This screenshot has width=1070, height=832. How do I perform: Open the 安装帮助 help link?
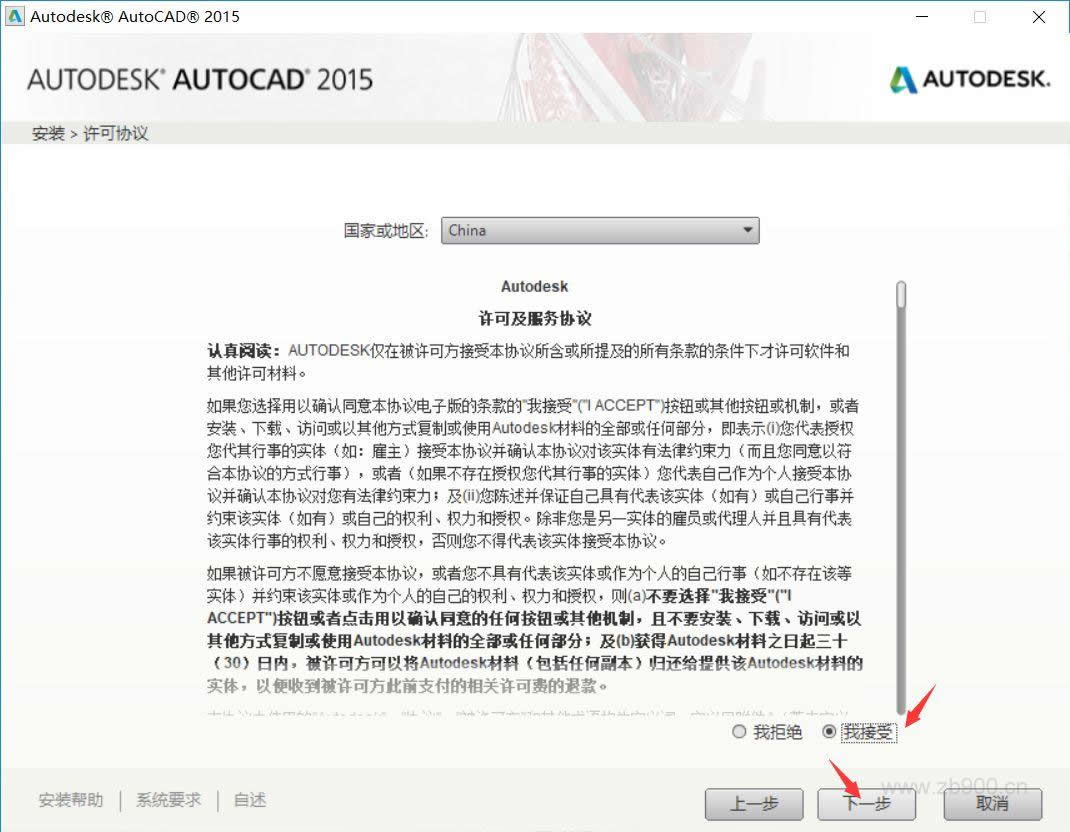[70, 800]
